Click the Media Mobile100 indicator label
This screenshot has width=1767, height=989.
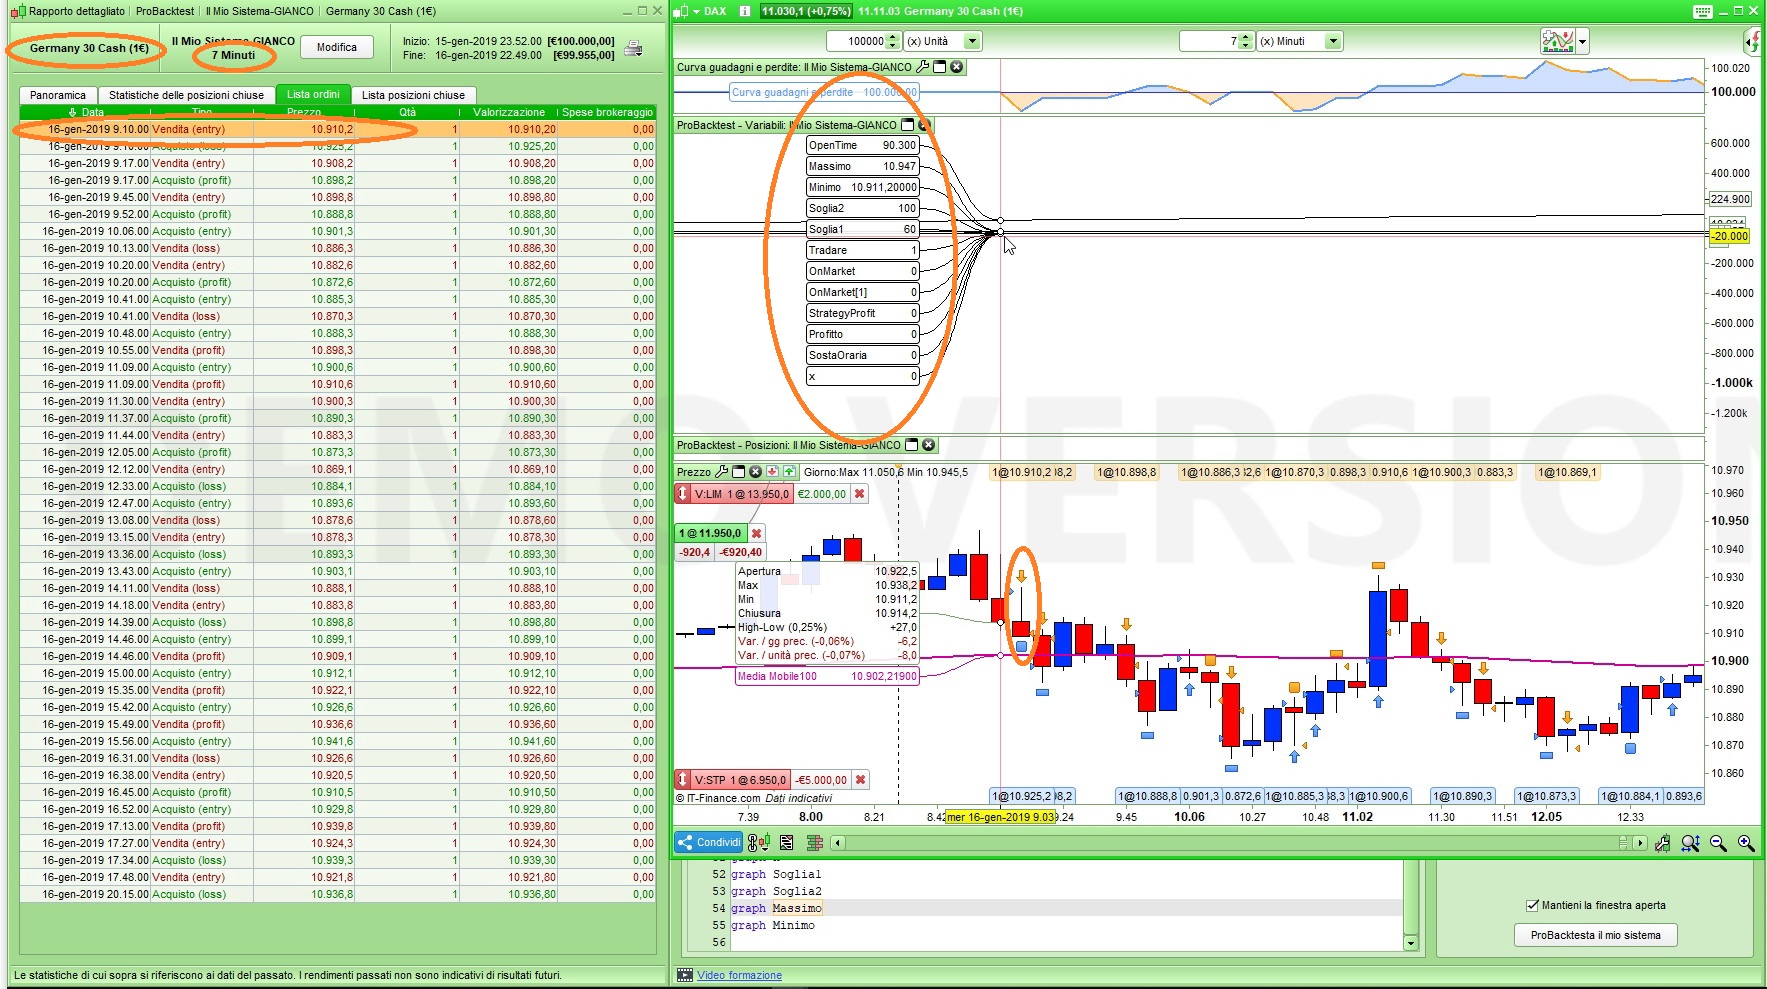pyautogui.click(x=827, y=676)
